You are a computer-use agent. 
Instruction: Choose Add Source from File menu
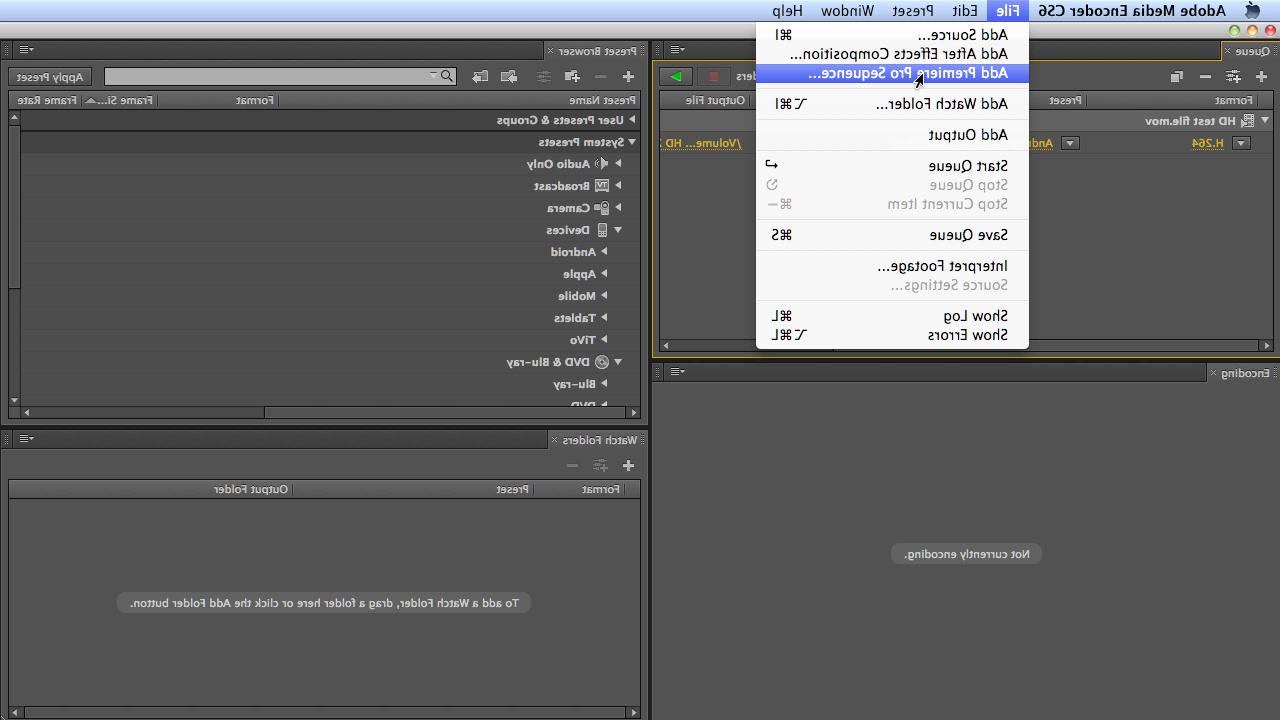[x=892, y=35]
